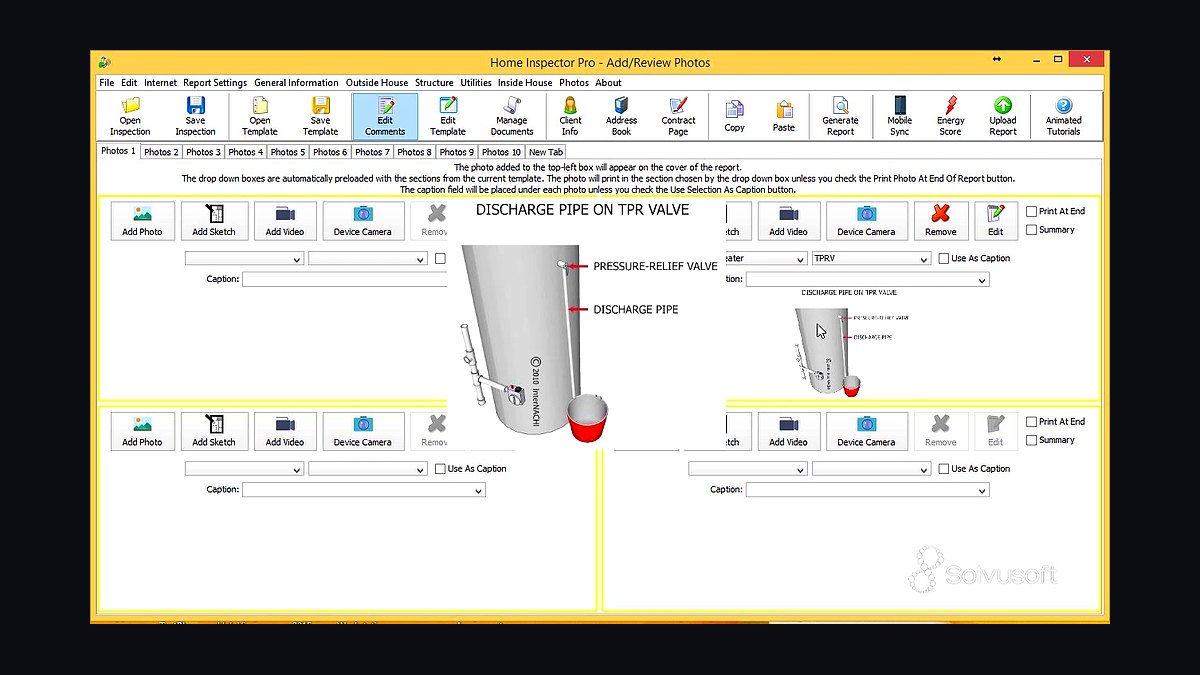The height and width of the screenshot is (675, 1200).
Task: Open second section dropdown in bottom-left box
Action: (x=368, y=469)
